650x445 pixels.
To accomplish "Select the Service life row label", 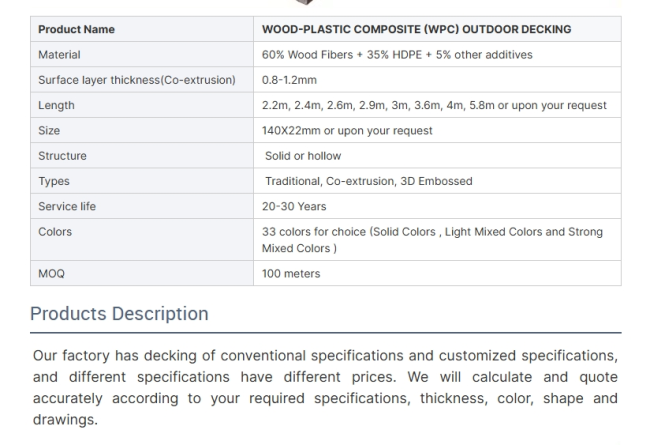I will pos(67,207).
